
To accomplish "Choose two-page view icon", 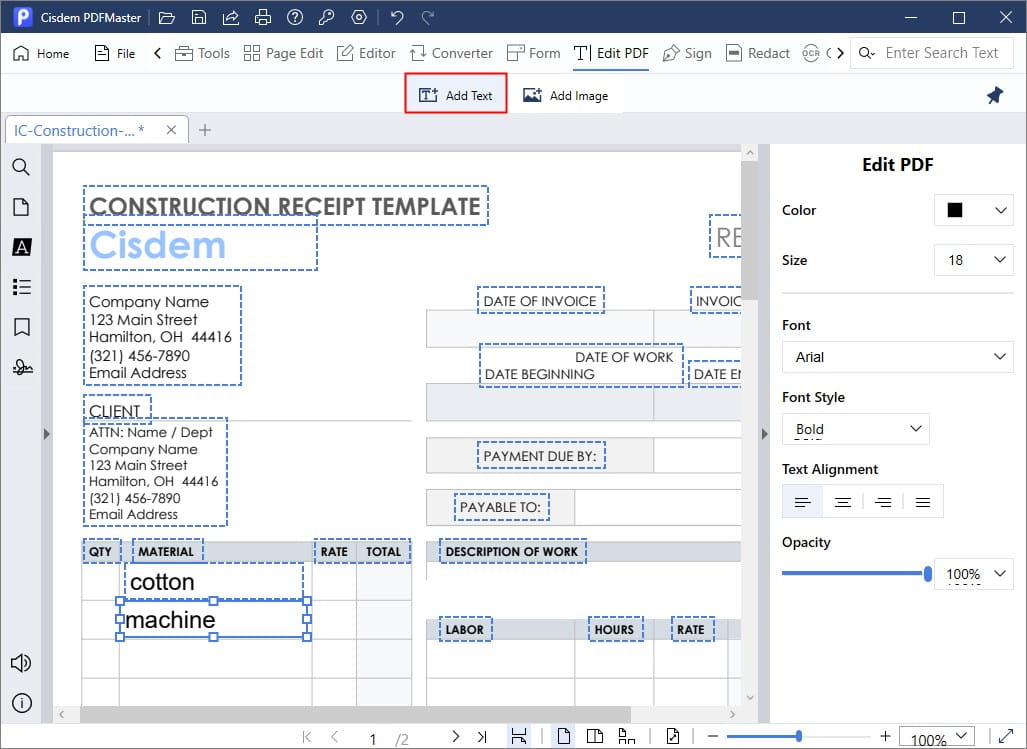I will [x=595, y=737].
